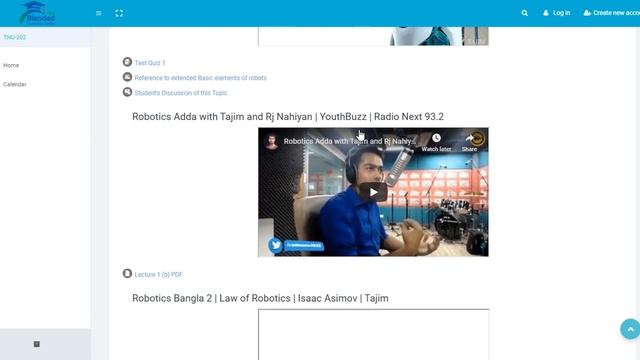
Task: Open Lecture 1 (b) PDF link
Action: click(x=158, y=275)
